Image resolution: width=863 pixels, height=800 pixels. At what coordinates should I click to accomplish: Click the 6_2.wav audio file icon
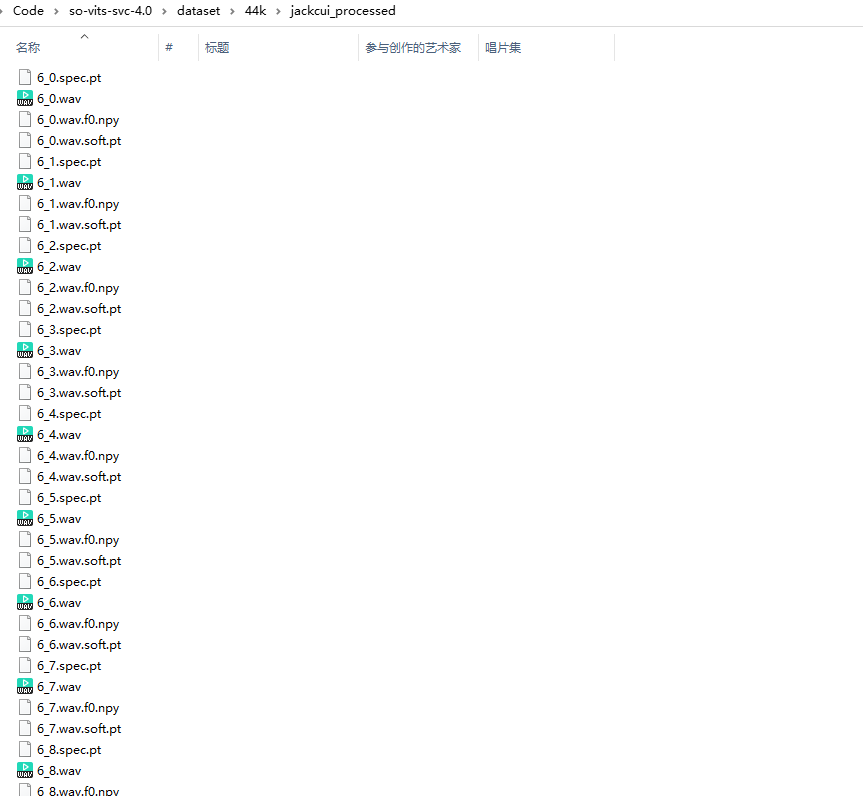(x=25, y=267)
